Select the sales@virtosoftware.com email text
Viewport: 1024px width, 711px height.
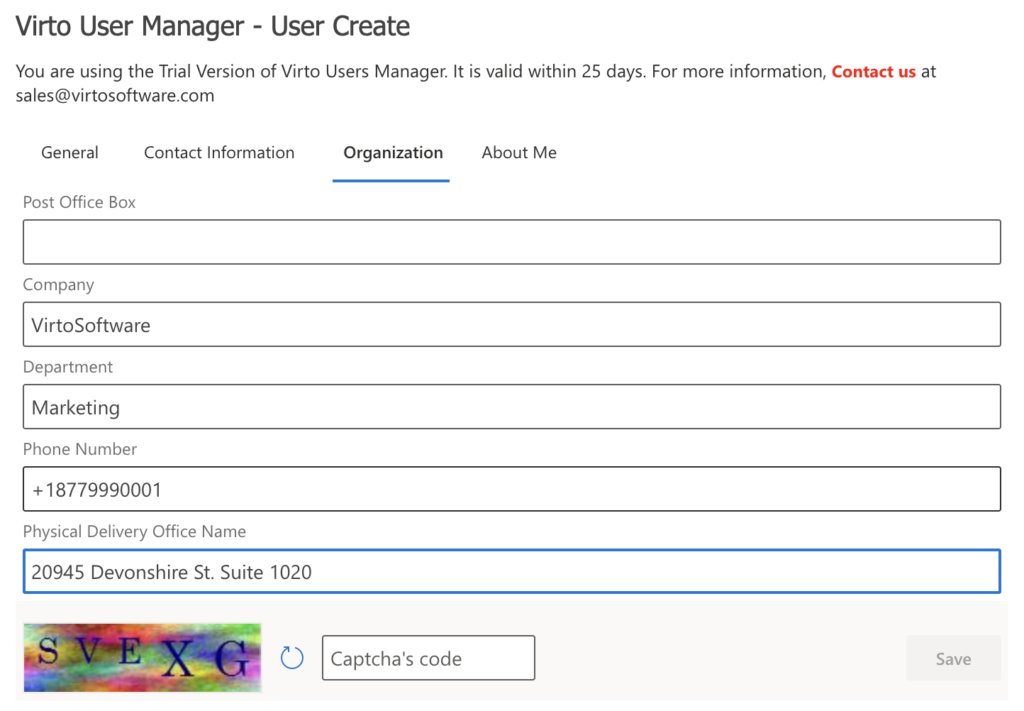point(114,95)
